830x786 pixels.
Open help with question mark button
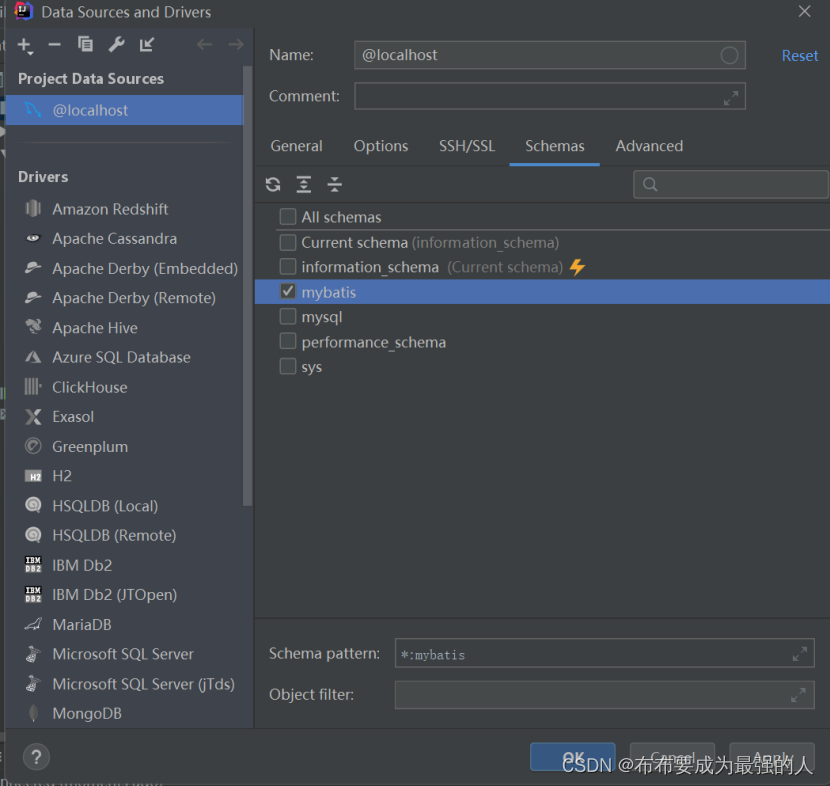tap(37, 757)
